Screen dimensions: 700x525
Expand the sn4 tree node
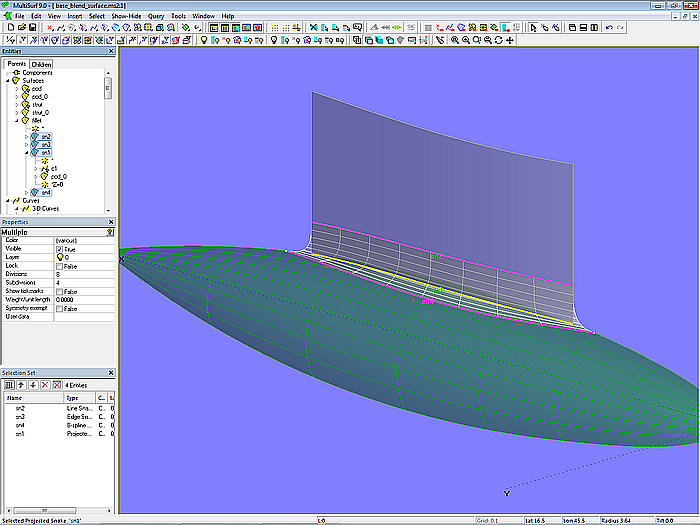click(x=27, y=192)
